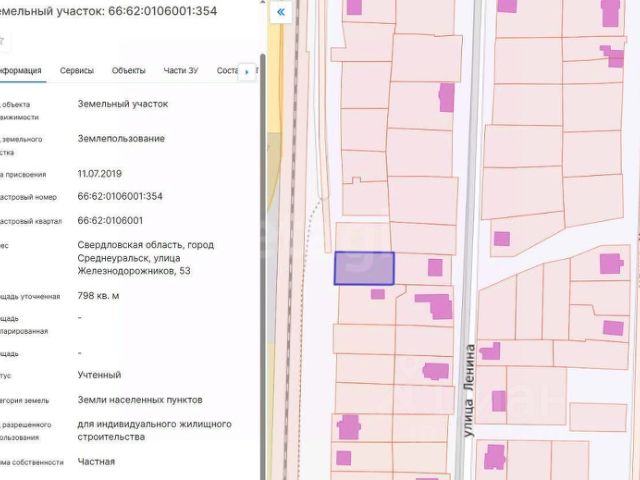Select the Информация tab
640x480 pixels.
click(x=21, y=70)
